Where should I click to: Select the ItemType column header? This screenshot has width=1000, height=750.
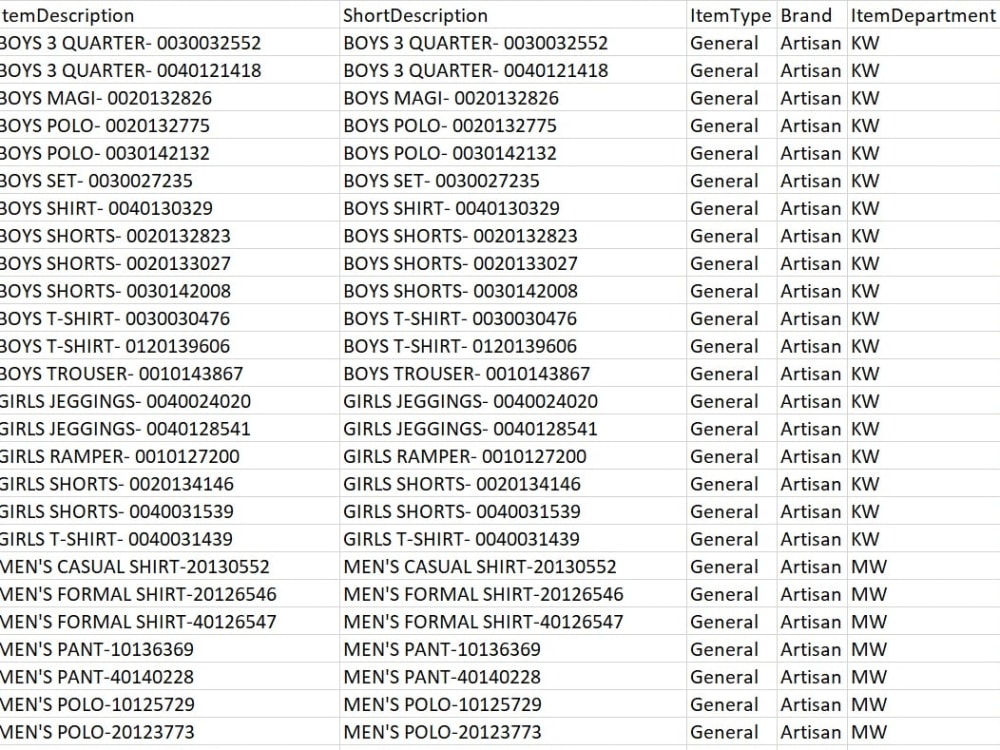click(732, 15)
